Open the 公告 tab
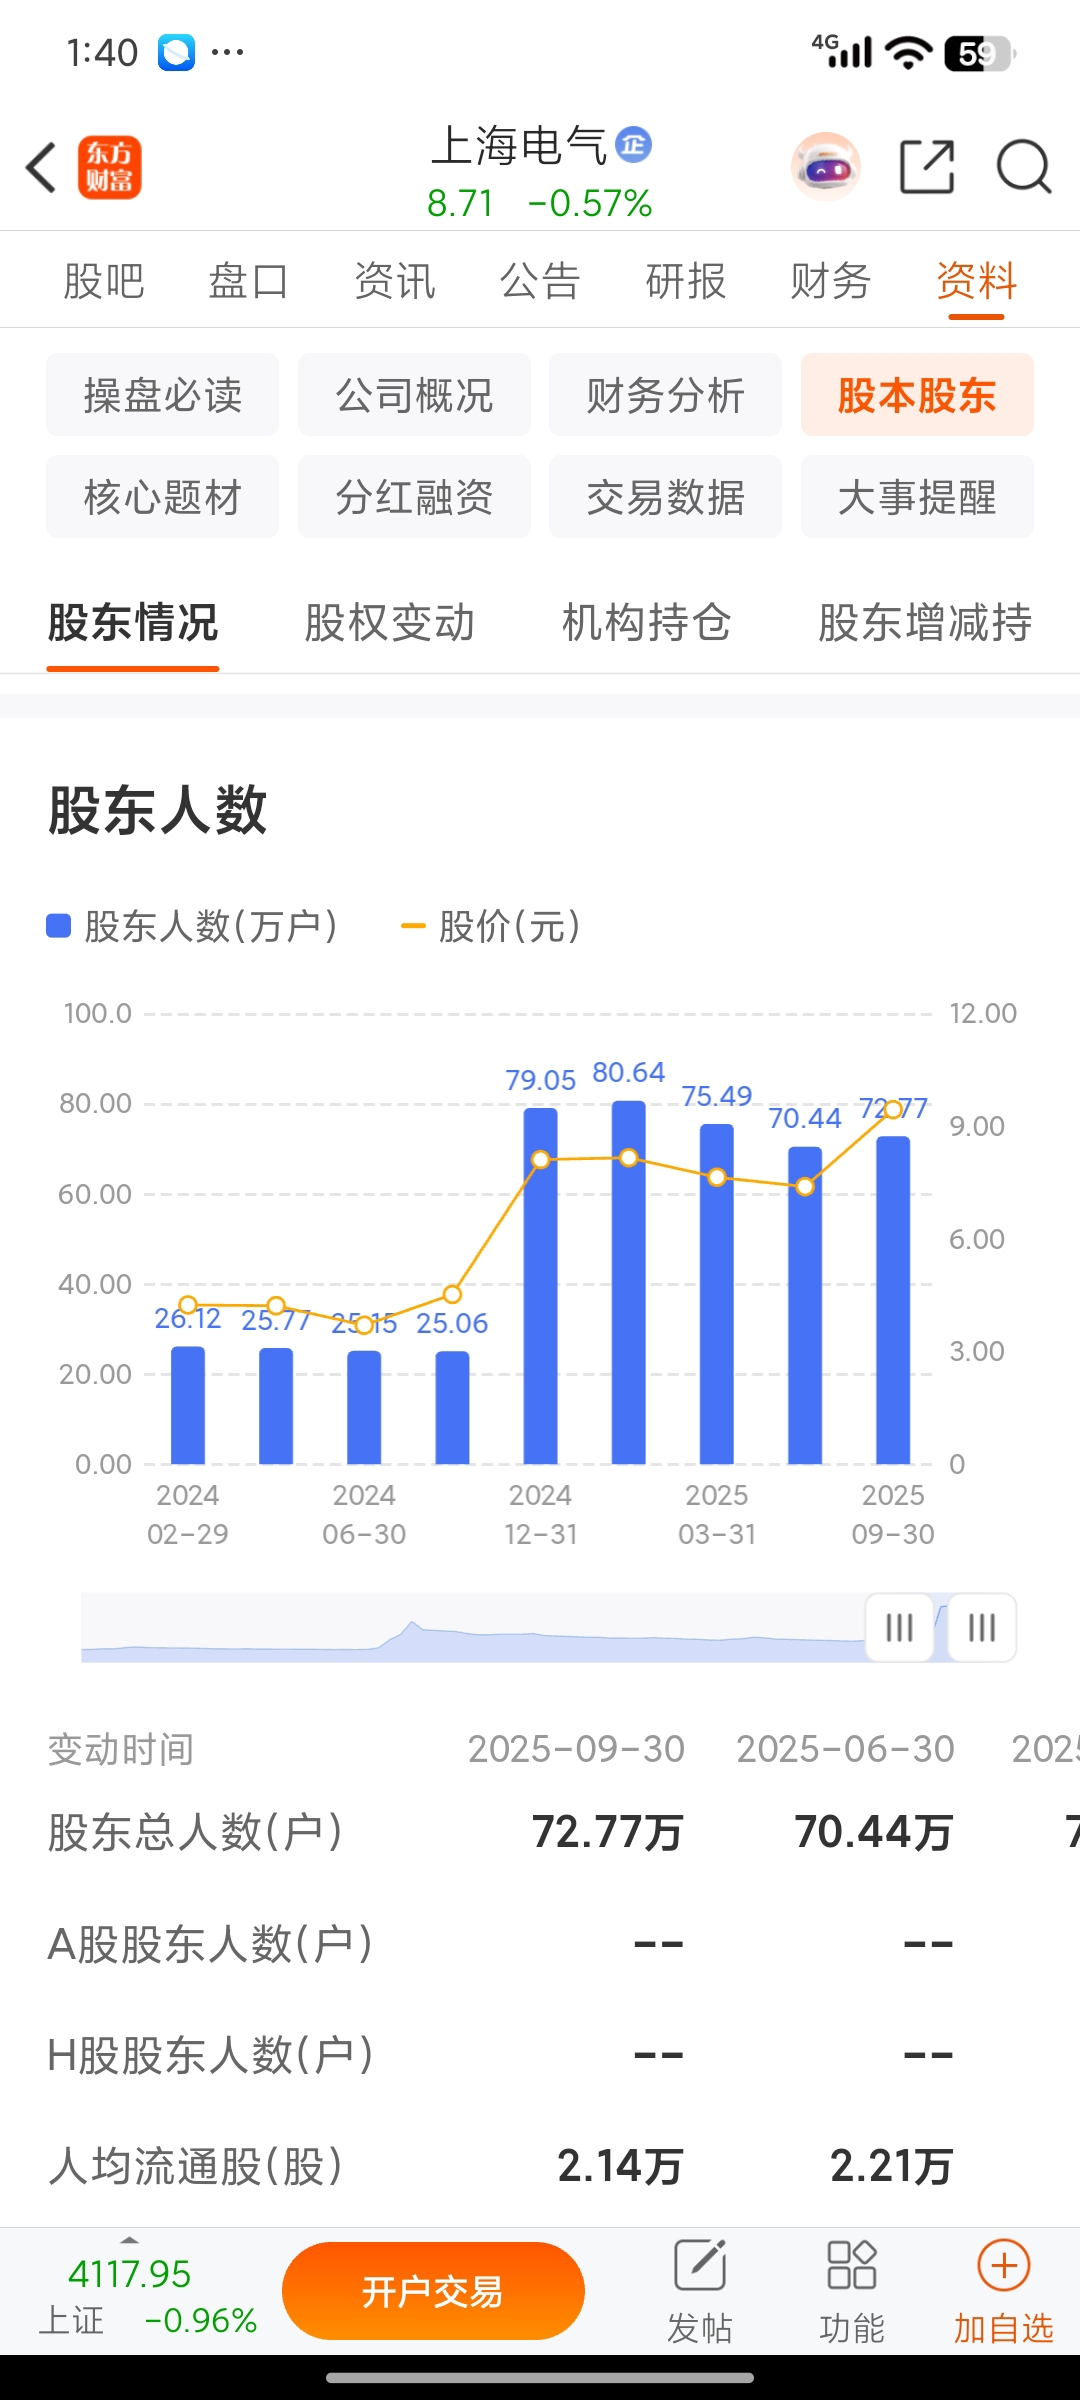 tap(540, 281)
